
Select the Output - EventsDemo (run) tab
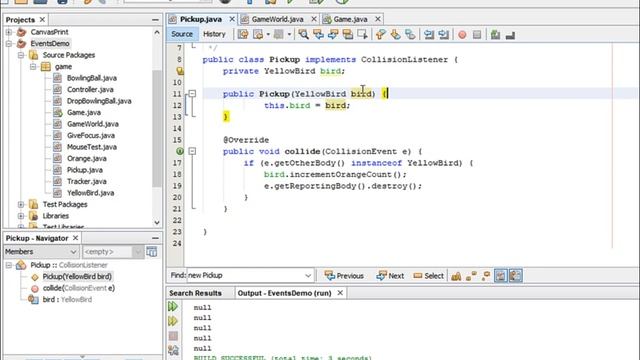point(284,293)
